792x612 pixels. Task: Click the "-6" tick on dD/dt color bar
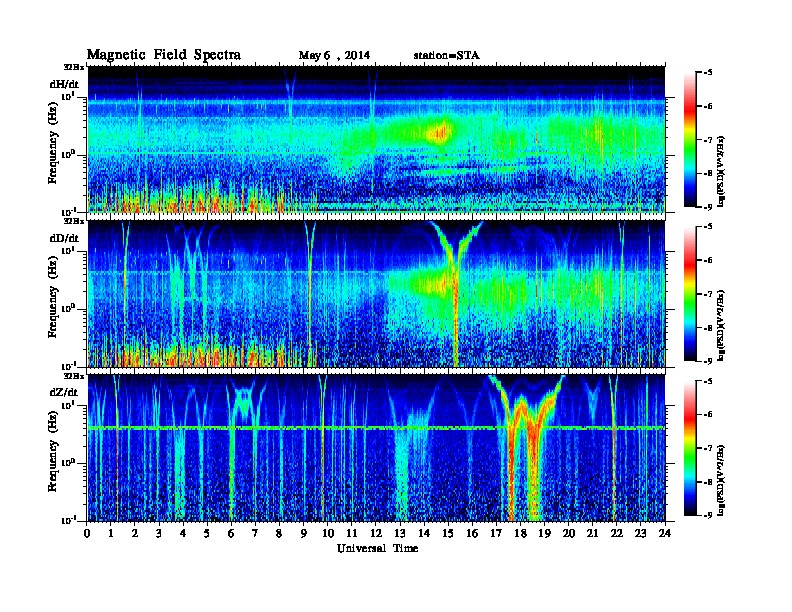tap(708, 261)
